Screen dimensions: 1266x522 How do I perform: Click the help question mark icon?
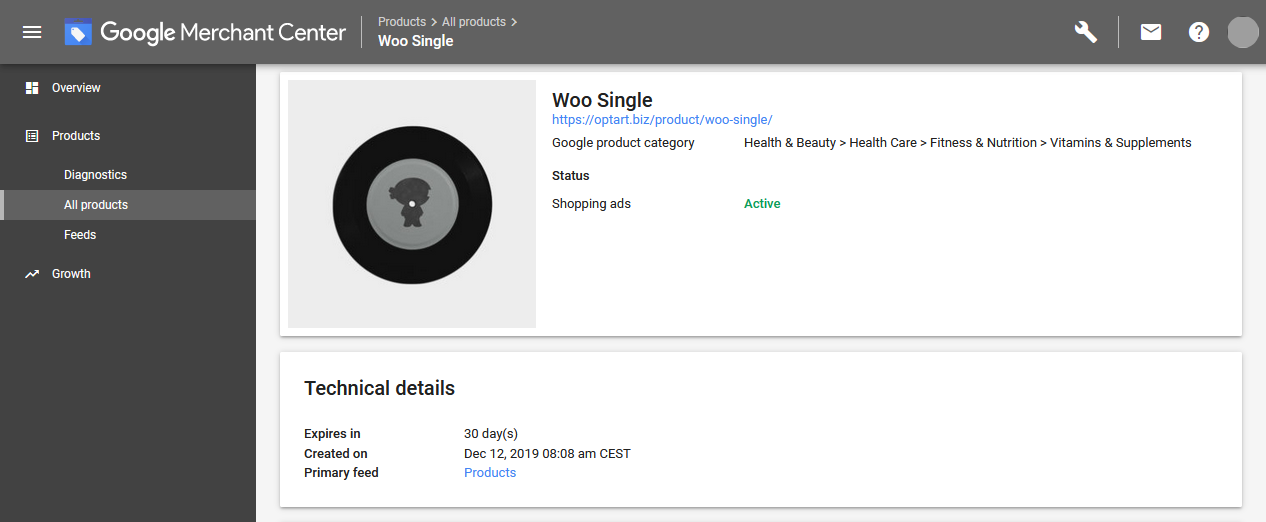(x=1199, y=32)
